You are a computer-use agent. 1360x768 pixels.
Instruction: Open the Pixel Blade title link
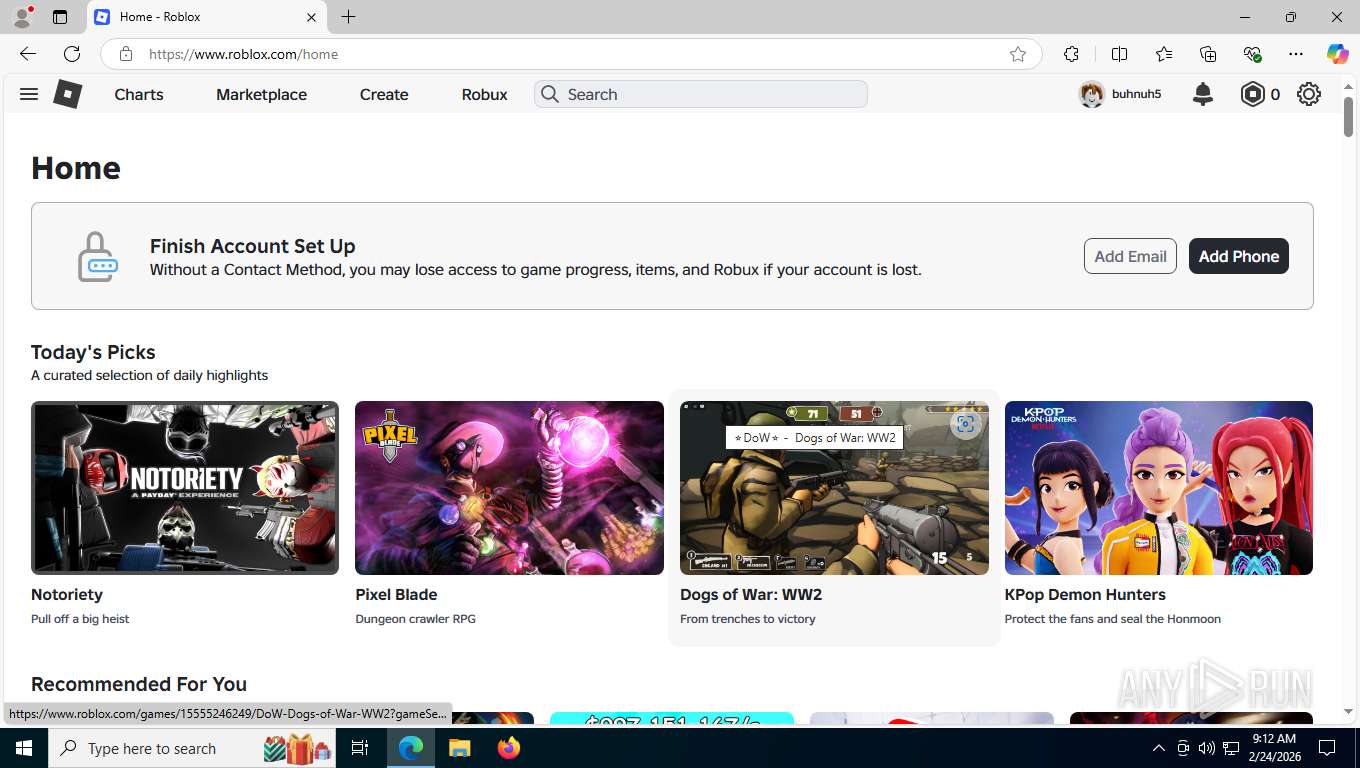(x=396, y=594)
